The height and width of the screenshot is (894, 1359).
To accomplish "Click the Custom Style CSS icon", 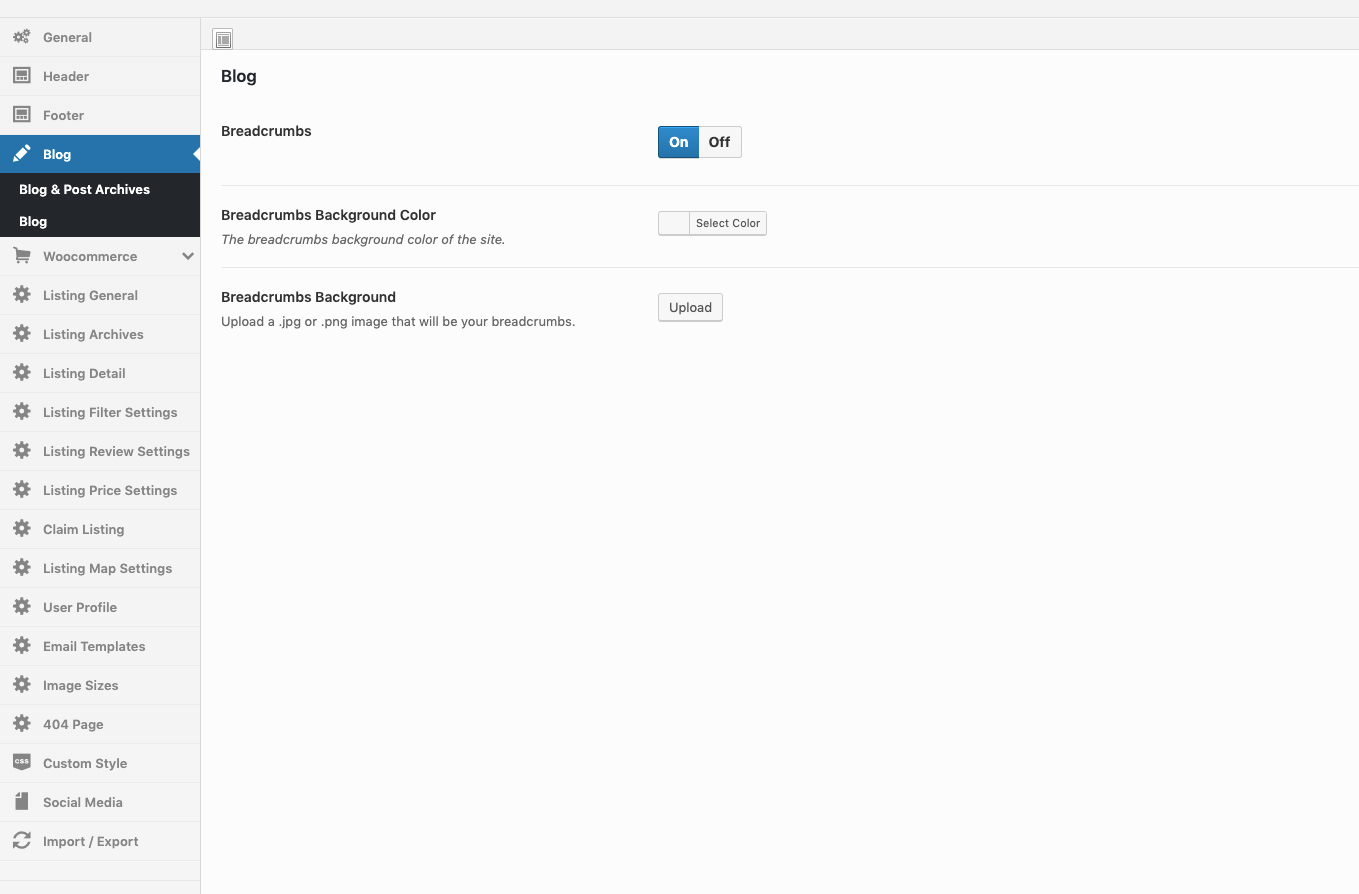I will tap(21, 763).
